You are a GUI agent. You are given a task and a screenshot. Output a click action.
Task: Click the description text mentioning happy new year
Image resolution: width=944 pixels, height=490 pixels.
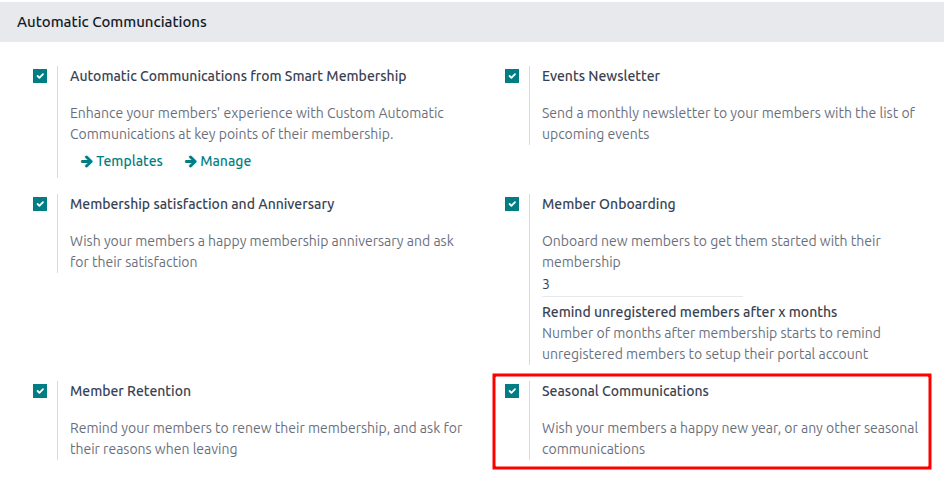[729, 438]
